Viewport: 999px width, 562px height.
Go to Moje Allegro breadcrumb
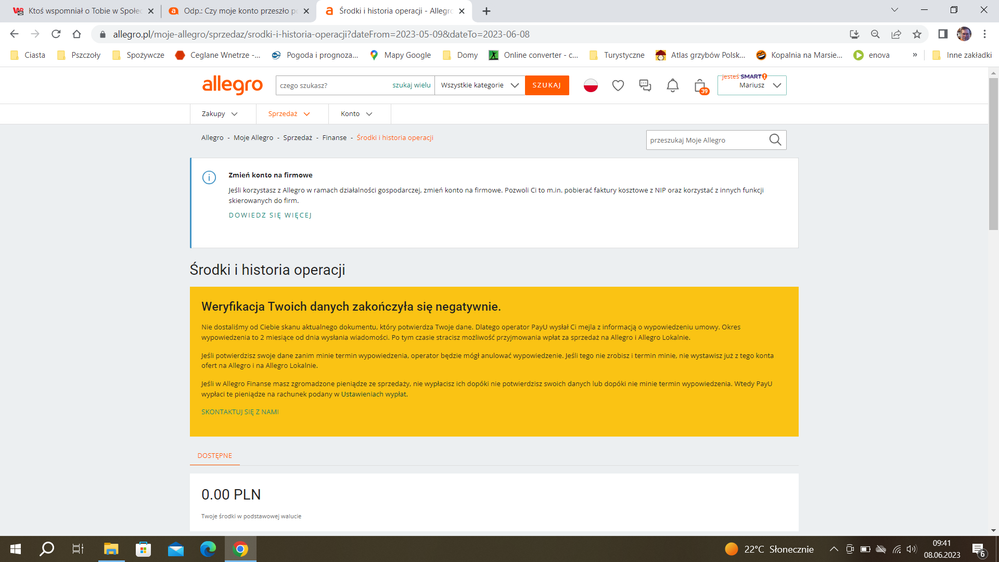(x=253, y=138)
